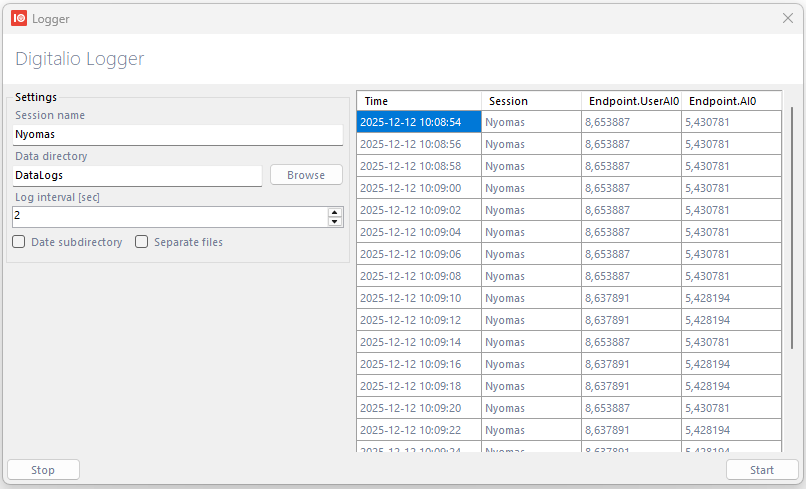Enable the Separate files checkbox

click(x=141, y=242)
